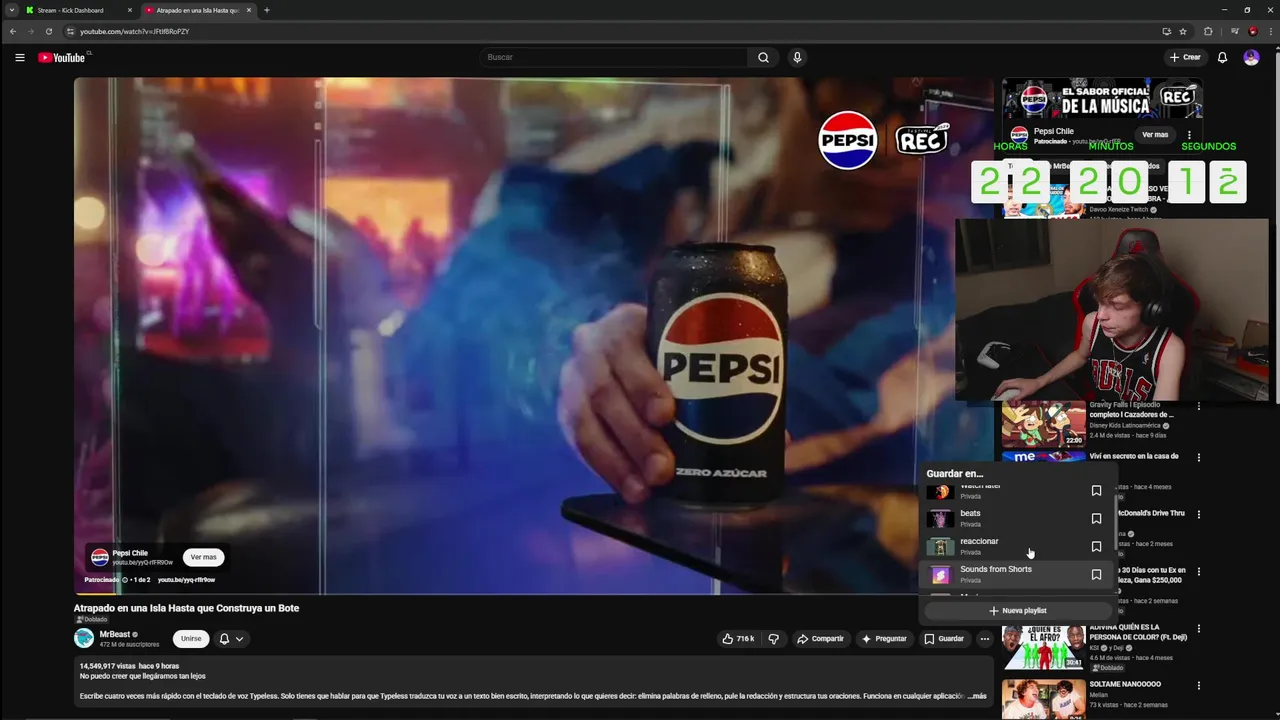Open options for McDonald's Drive Thru video
This screenshot has width=1280, height=720.
click(x=1199, y=514)
